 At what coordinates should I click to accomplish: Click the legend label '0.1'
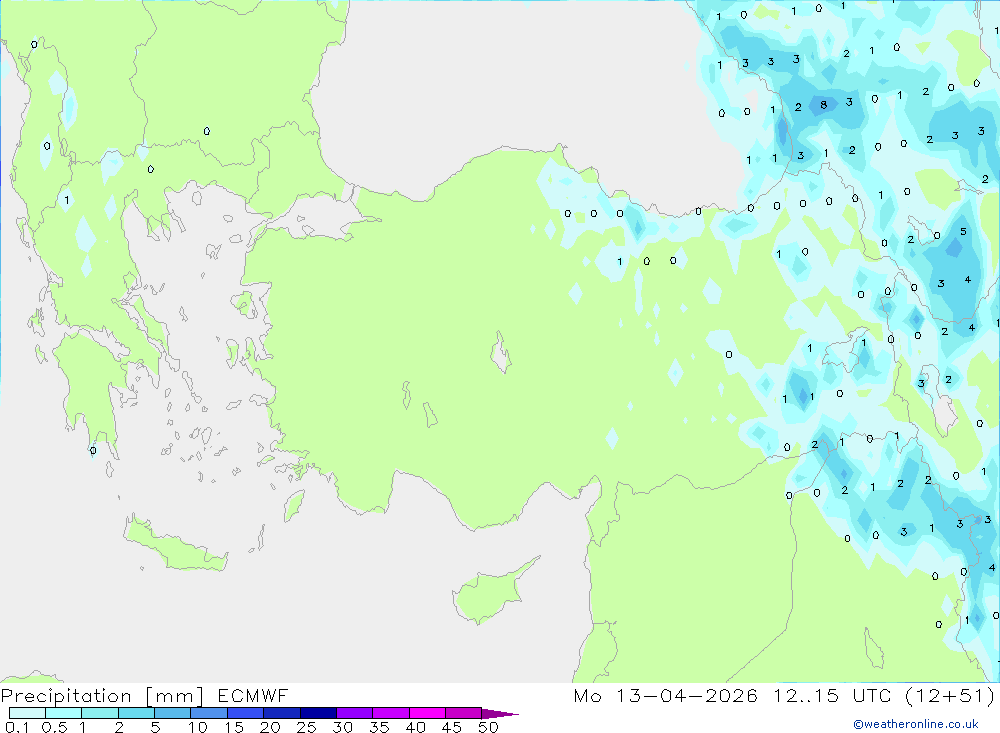[17, 727]
